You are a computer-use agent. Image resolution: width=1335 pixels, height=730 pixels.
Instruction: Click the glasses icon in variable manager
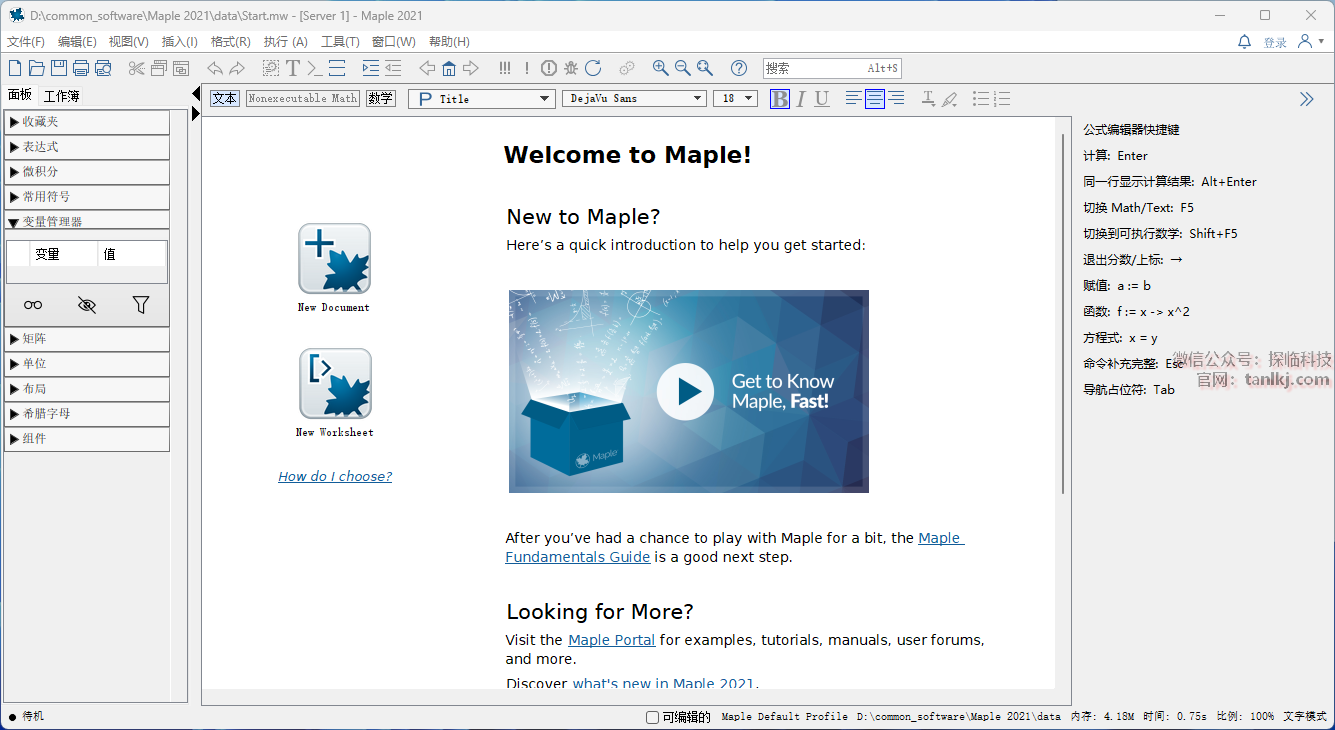(33, 305)
